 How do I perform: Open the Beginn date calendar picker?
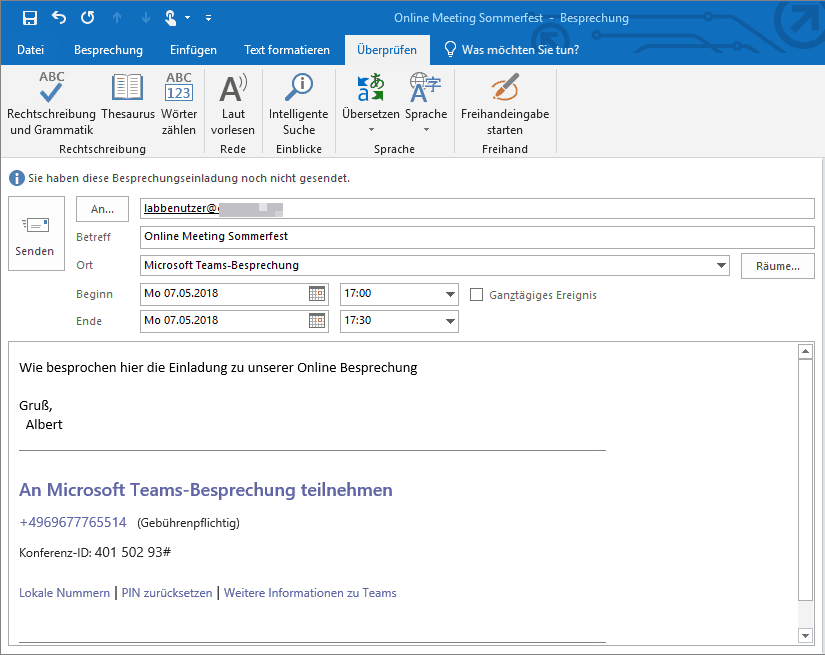(317, 294)
